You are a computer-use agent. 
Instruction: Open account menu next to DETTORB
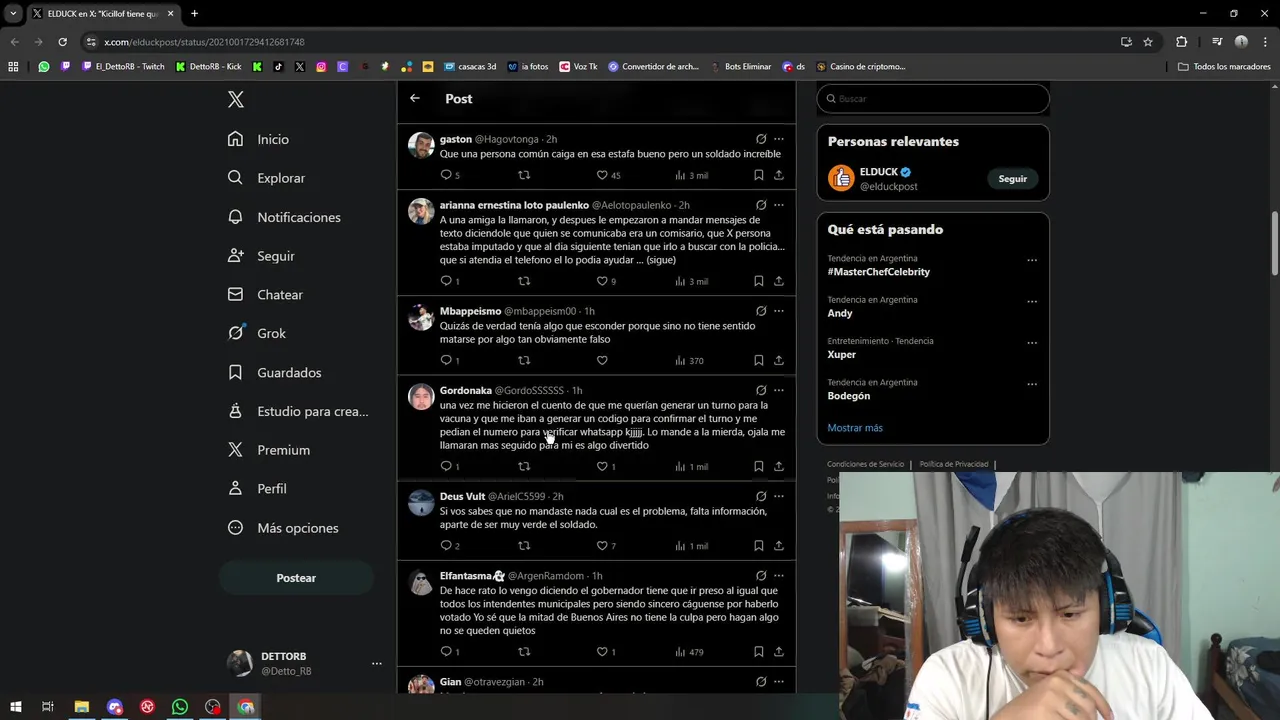point(376,664)
